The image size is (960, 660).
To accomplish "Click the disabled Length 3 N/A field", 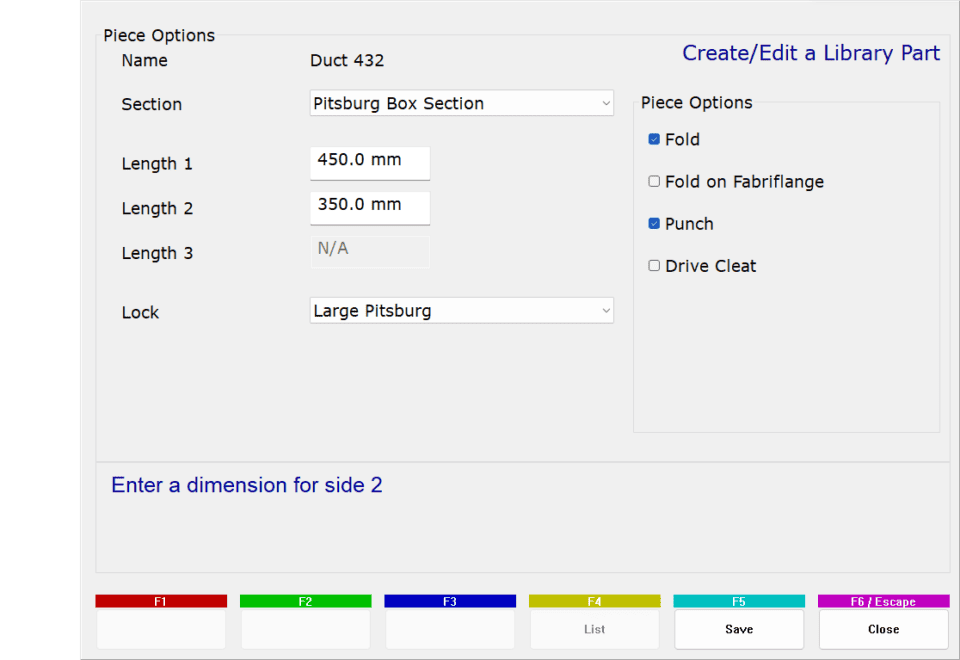I will coord(369,252).
